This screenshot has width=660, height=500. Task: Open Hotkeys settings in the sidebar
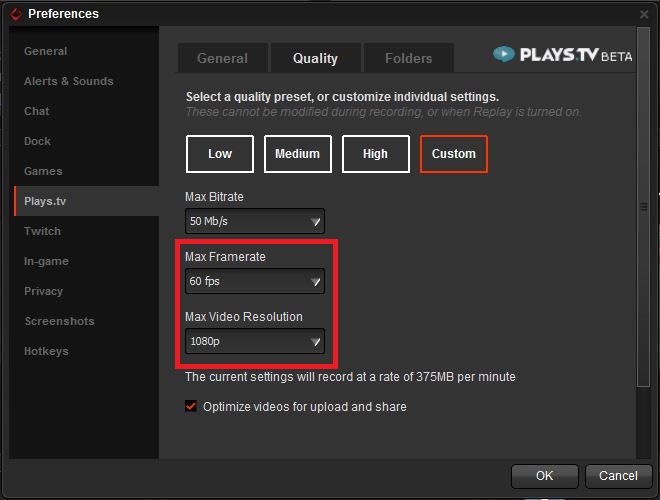(46, 351)
